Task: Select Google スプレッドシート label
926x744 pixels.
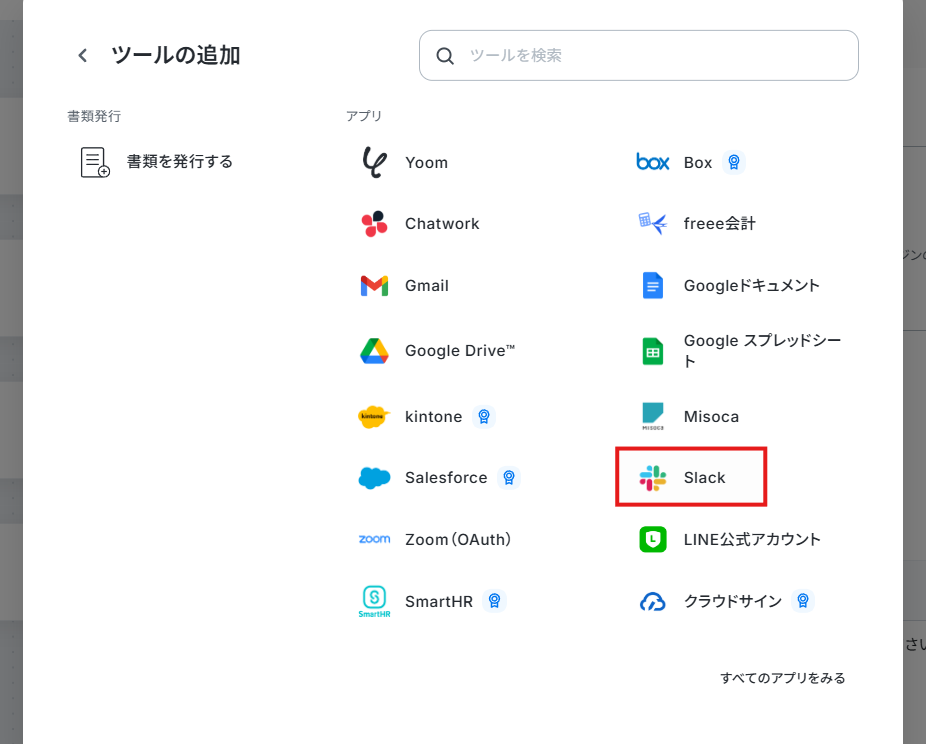Action: (762, 351)
